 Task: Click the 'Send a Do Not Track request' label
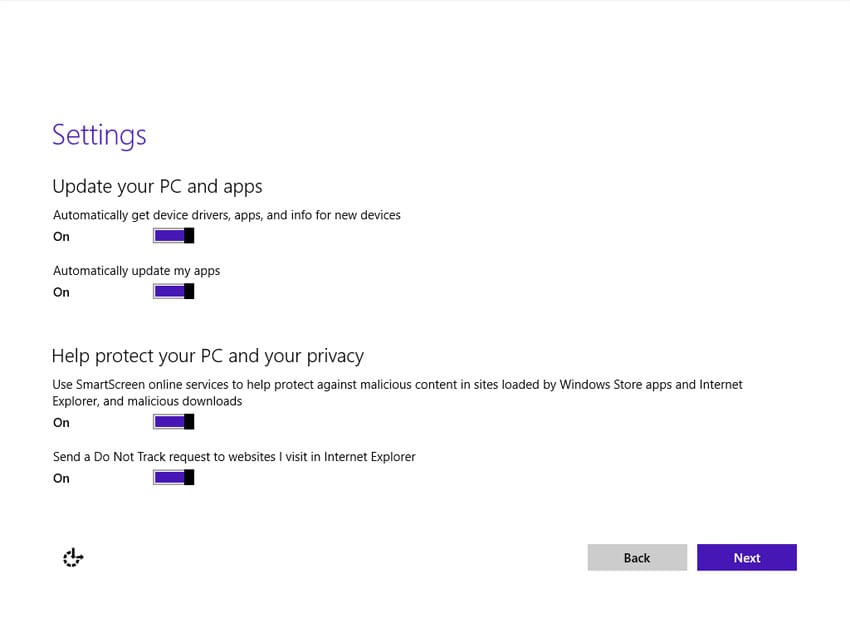233,457
